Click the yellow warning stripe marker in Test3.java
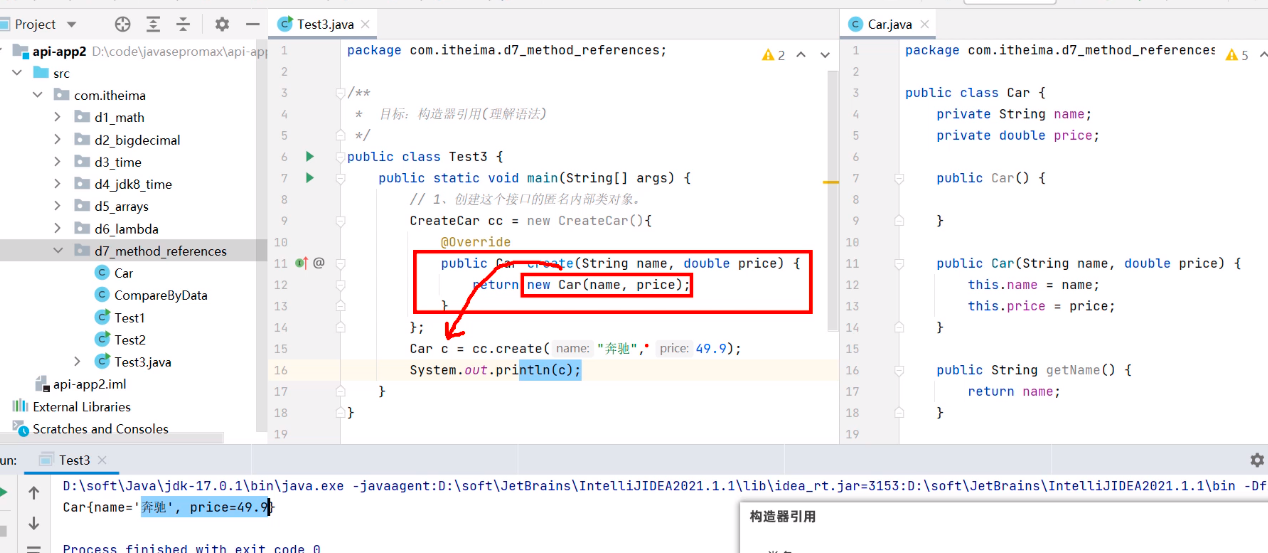 pyautogui.click(x=831, y=182)
